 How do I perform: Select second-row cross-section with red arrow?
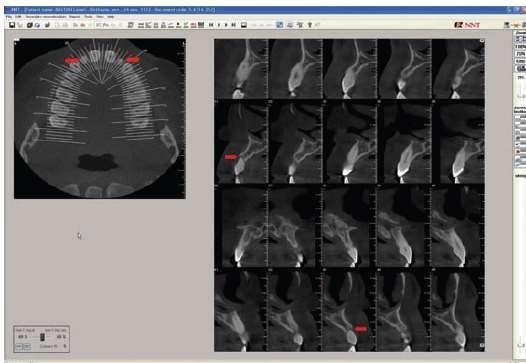[x=241, y=142]
